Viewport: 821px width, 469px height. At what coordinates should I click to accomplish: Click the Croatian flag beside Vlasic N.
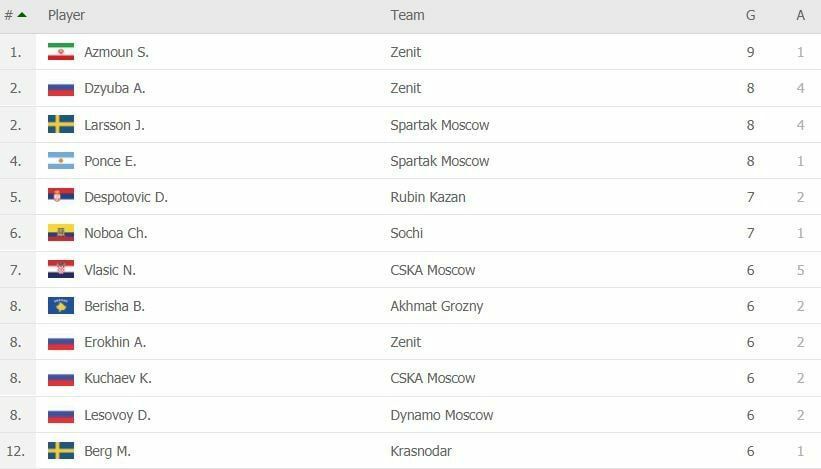pos(61,270)
